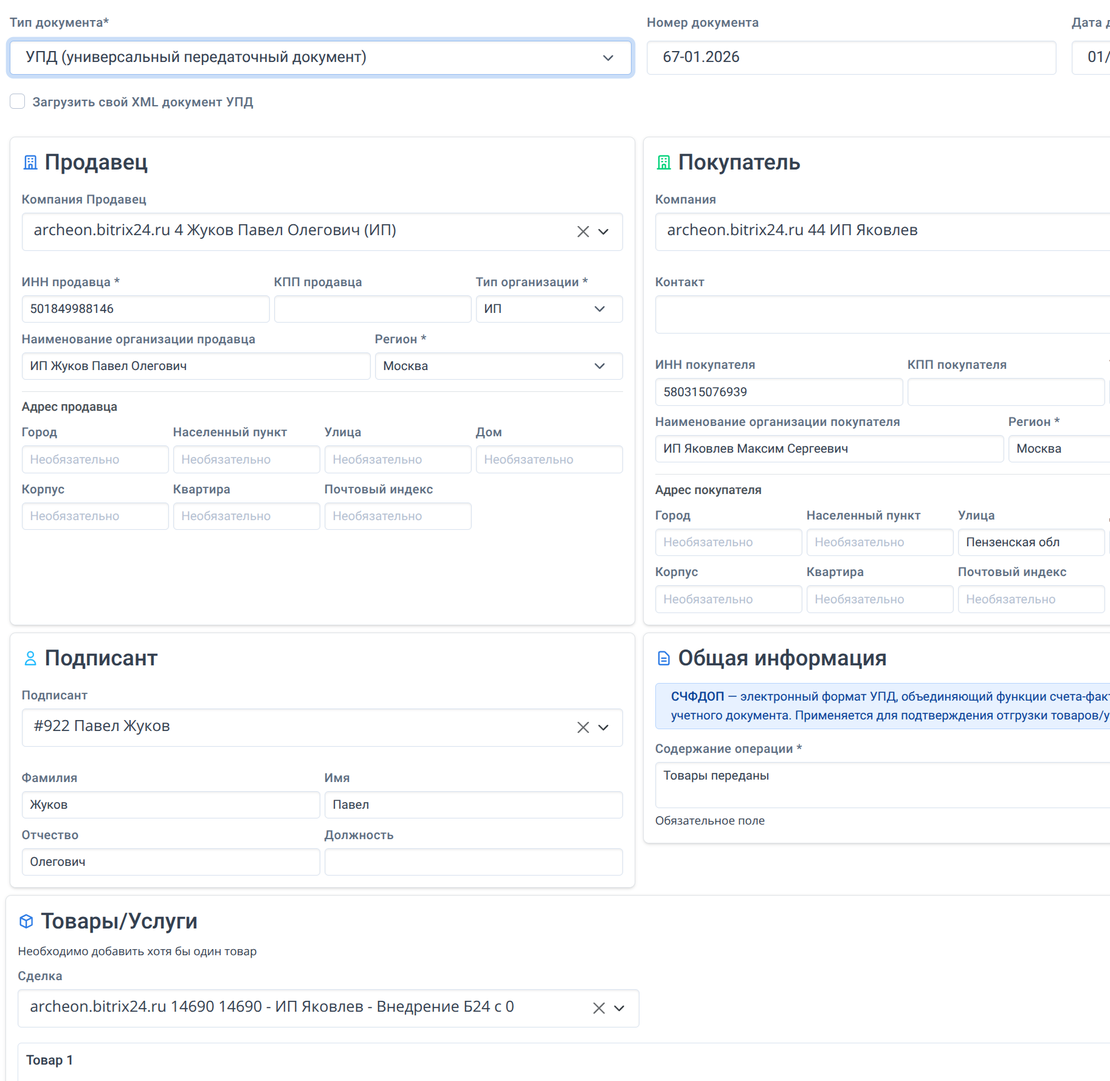Expand the Подписант selection dropdown arrow
Screen dimensions: 1110x1081
pos(604,727)
